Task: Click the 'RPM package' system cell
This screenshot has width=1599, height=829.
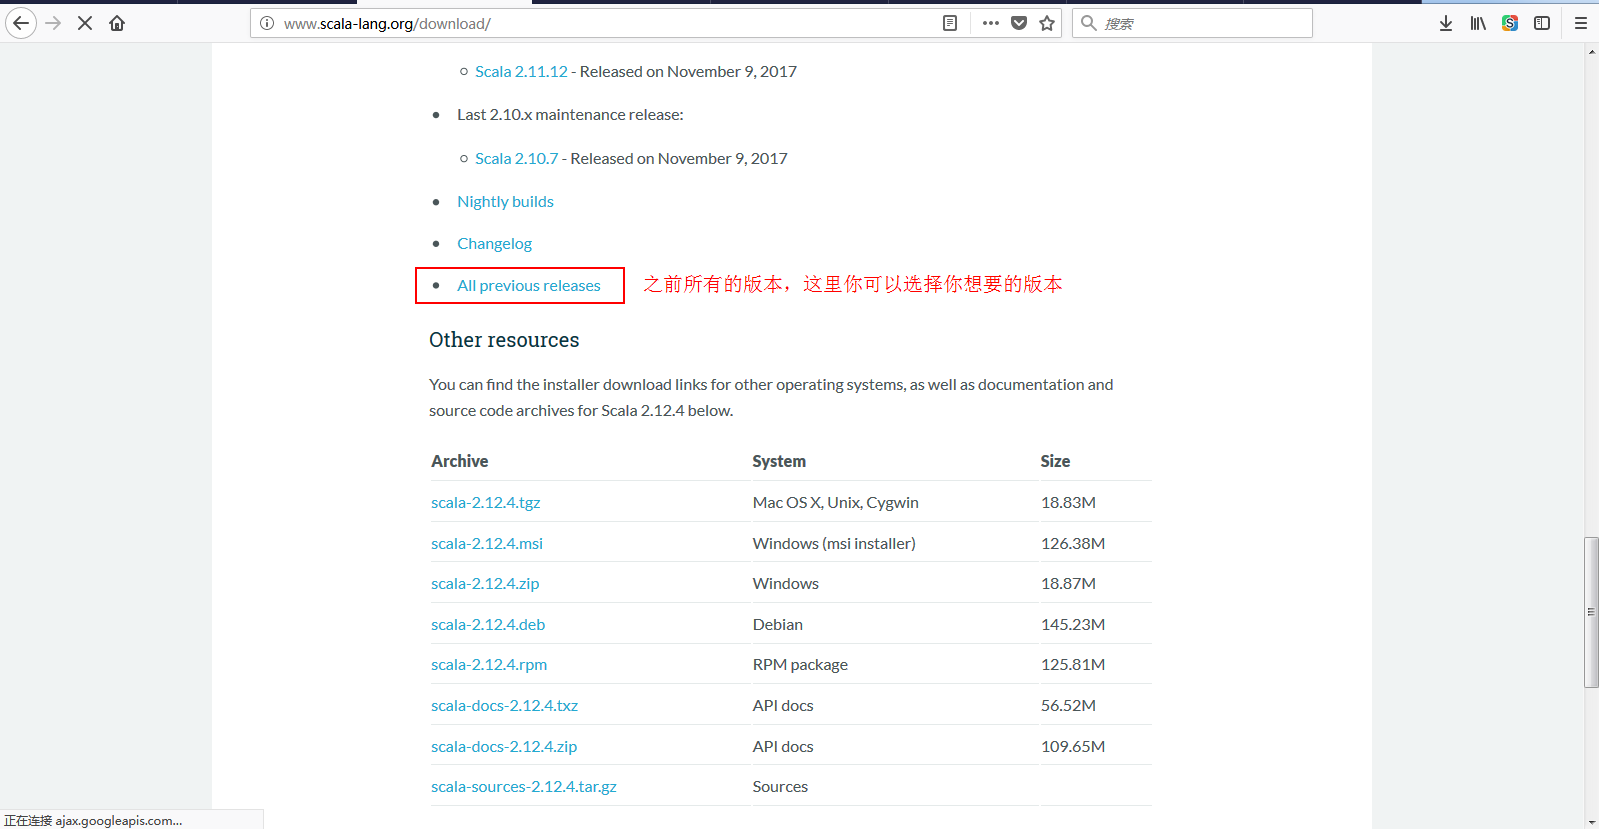Action: (800, 665)
